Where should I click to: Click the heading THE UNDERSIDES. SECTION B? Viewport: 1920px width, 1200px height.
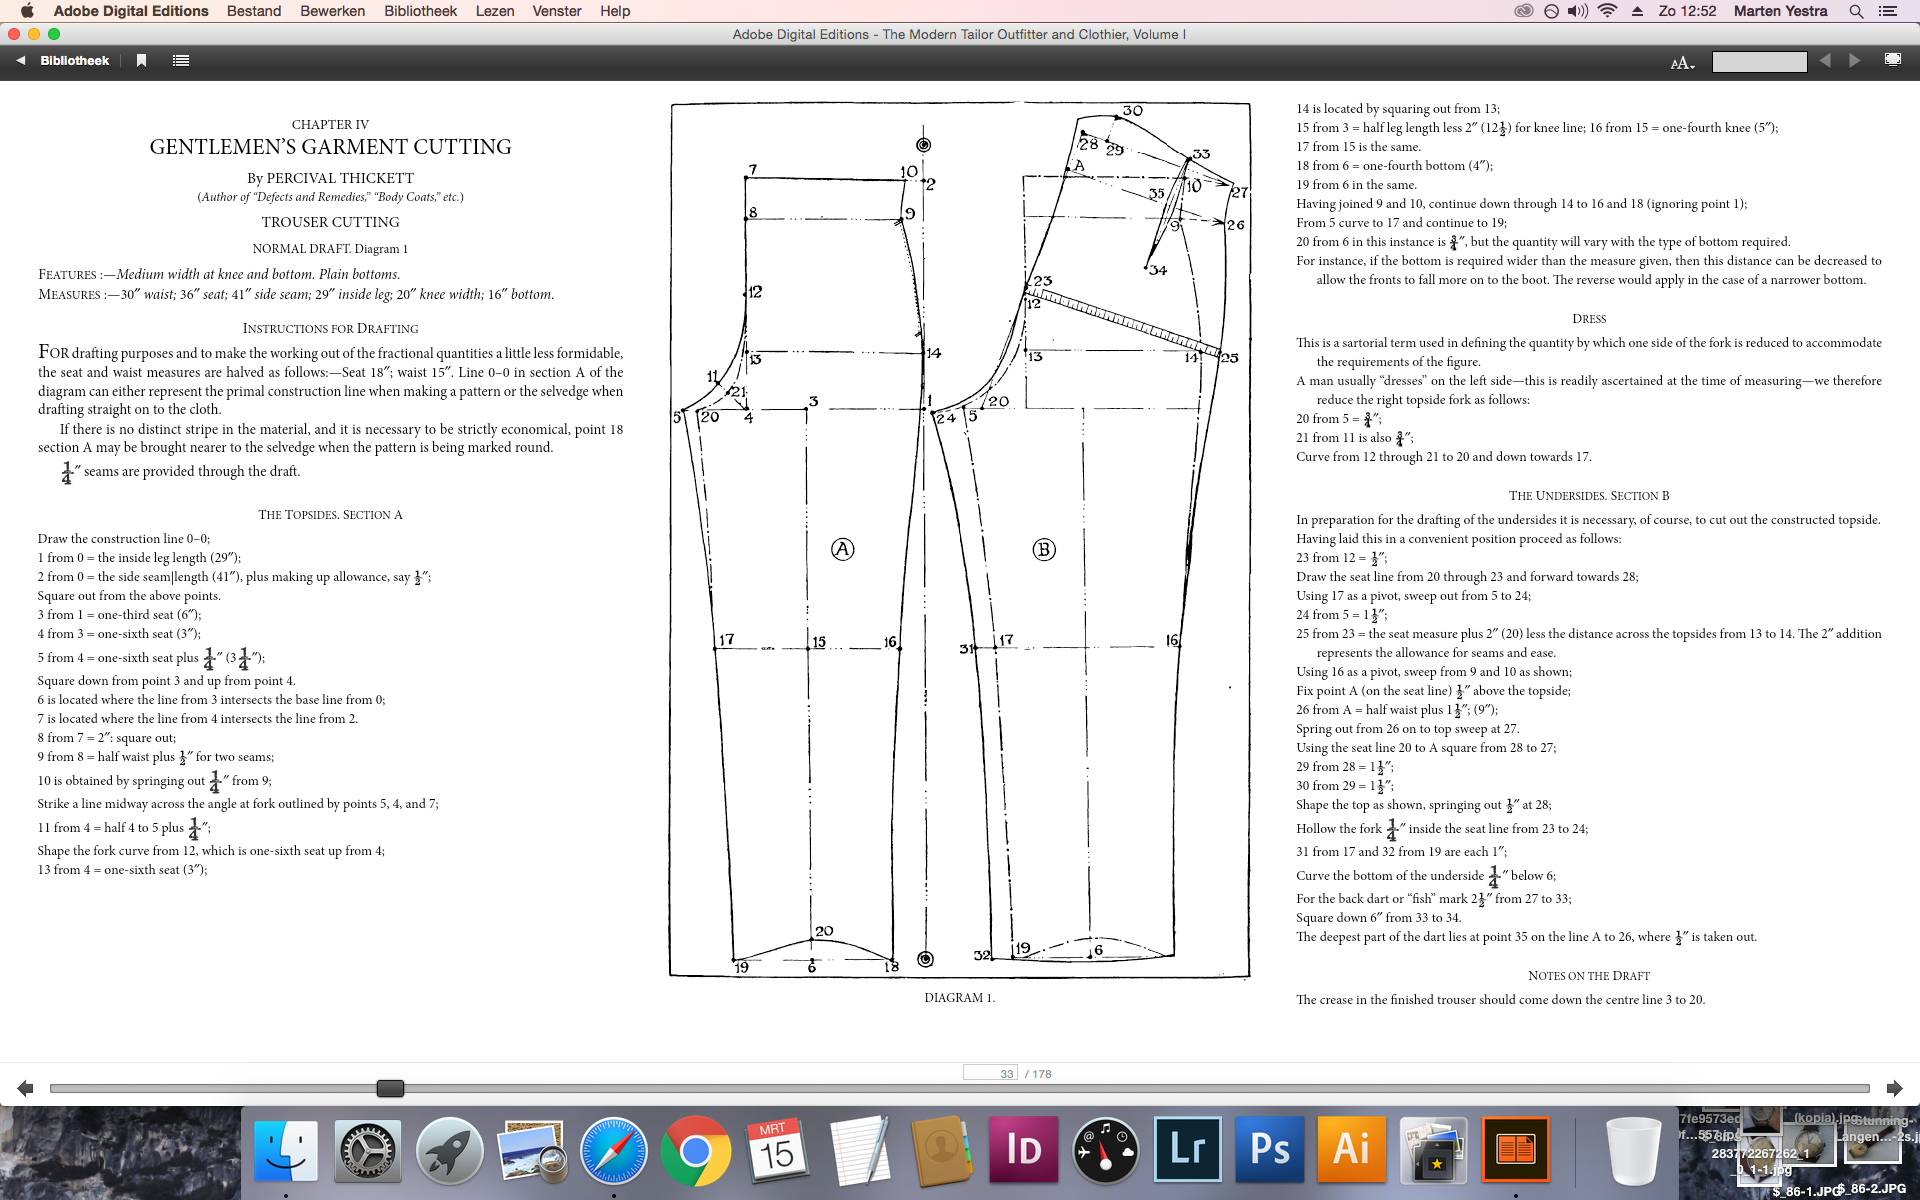click(1588, 496)
